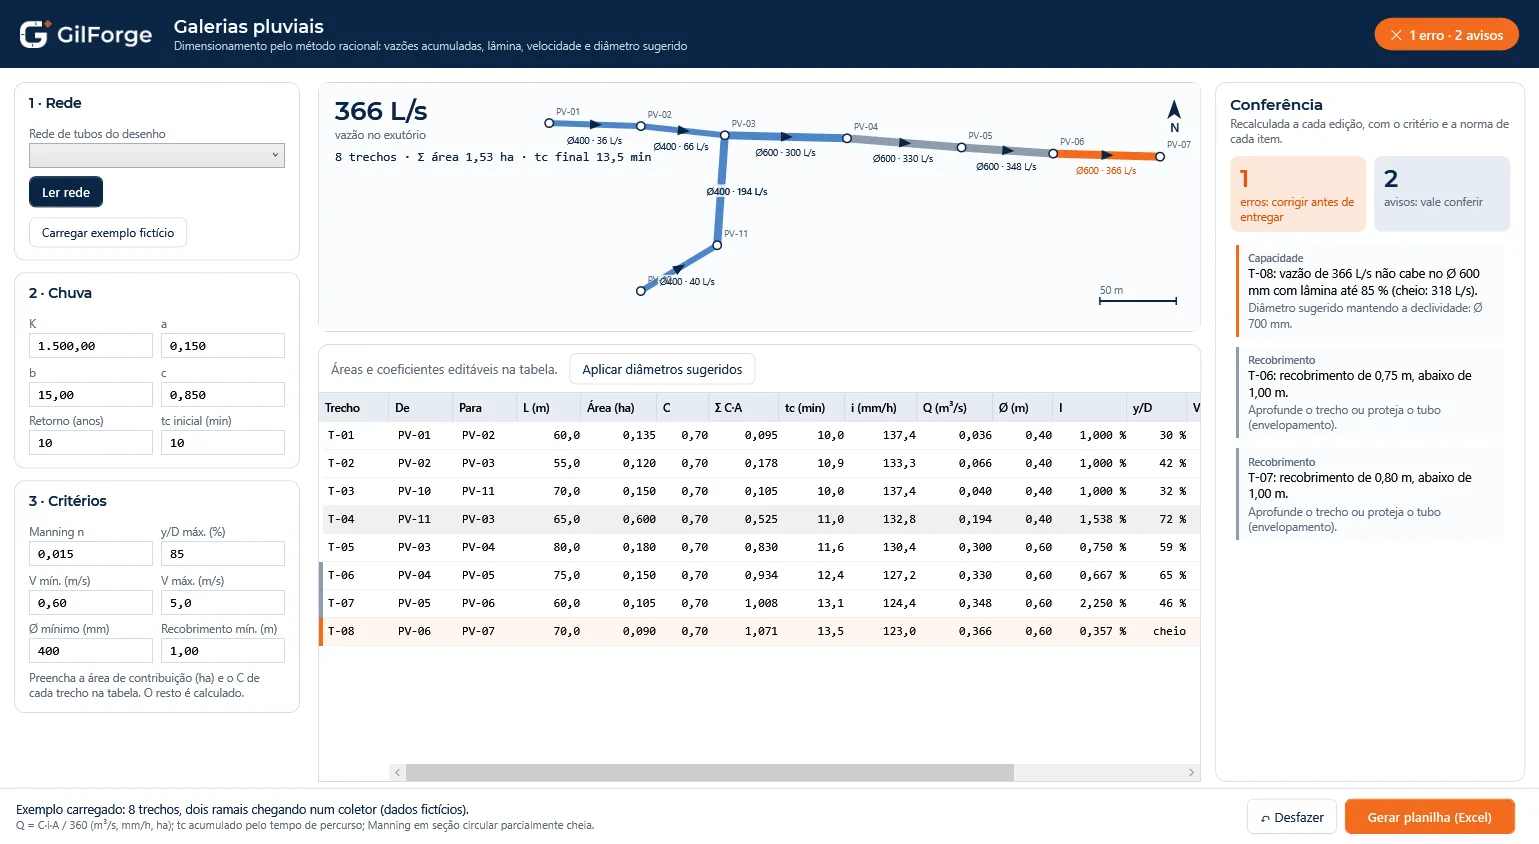The image size is (1539, 844).
Task: Click the PV-03 junction node in diagram
Action: [725, 135]
